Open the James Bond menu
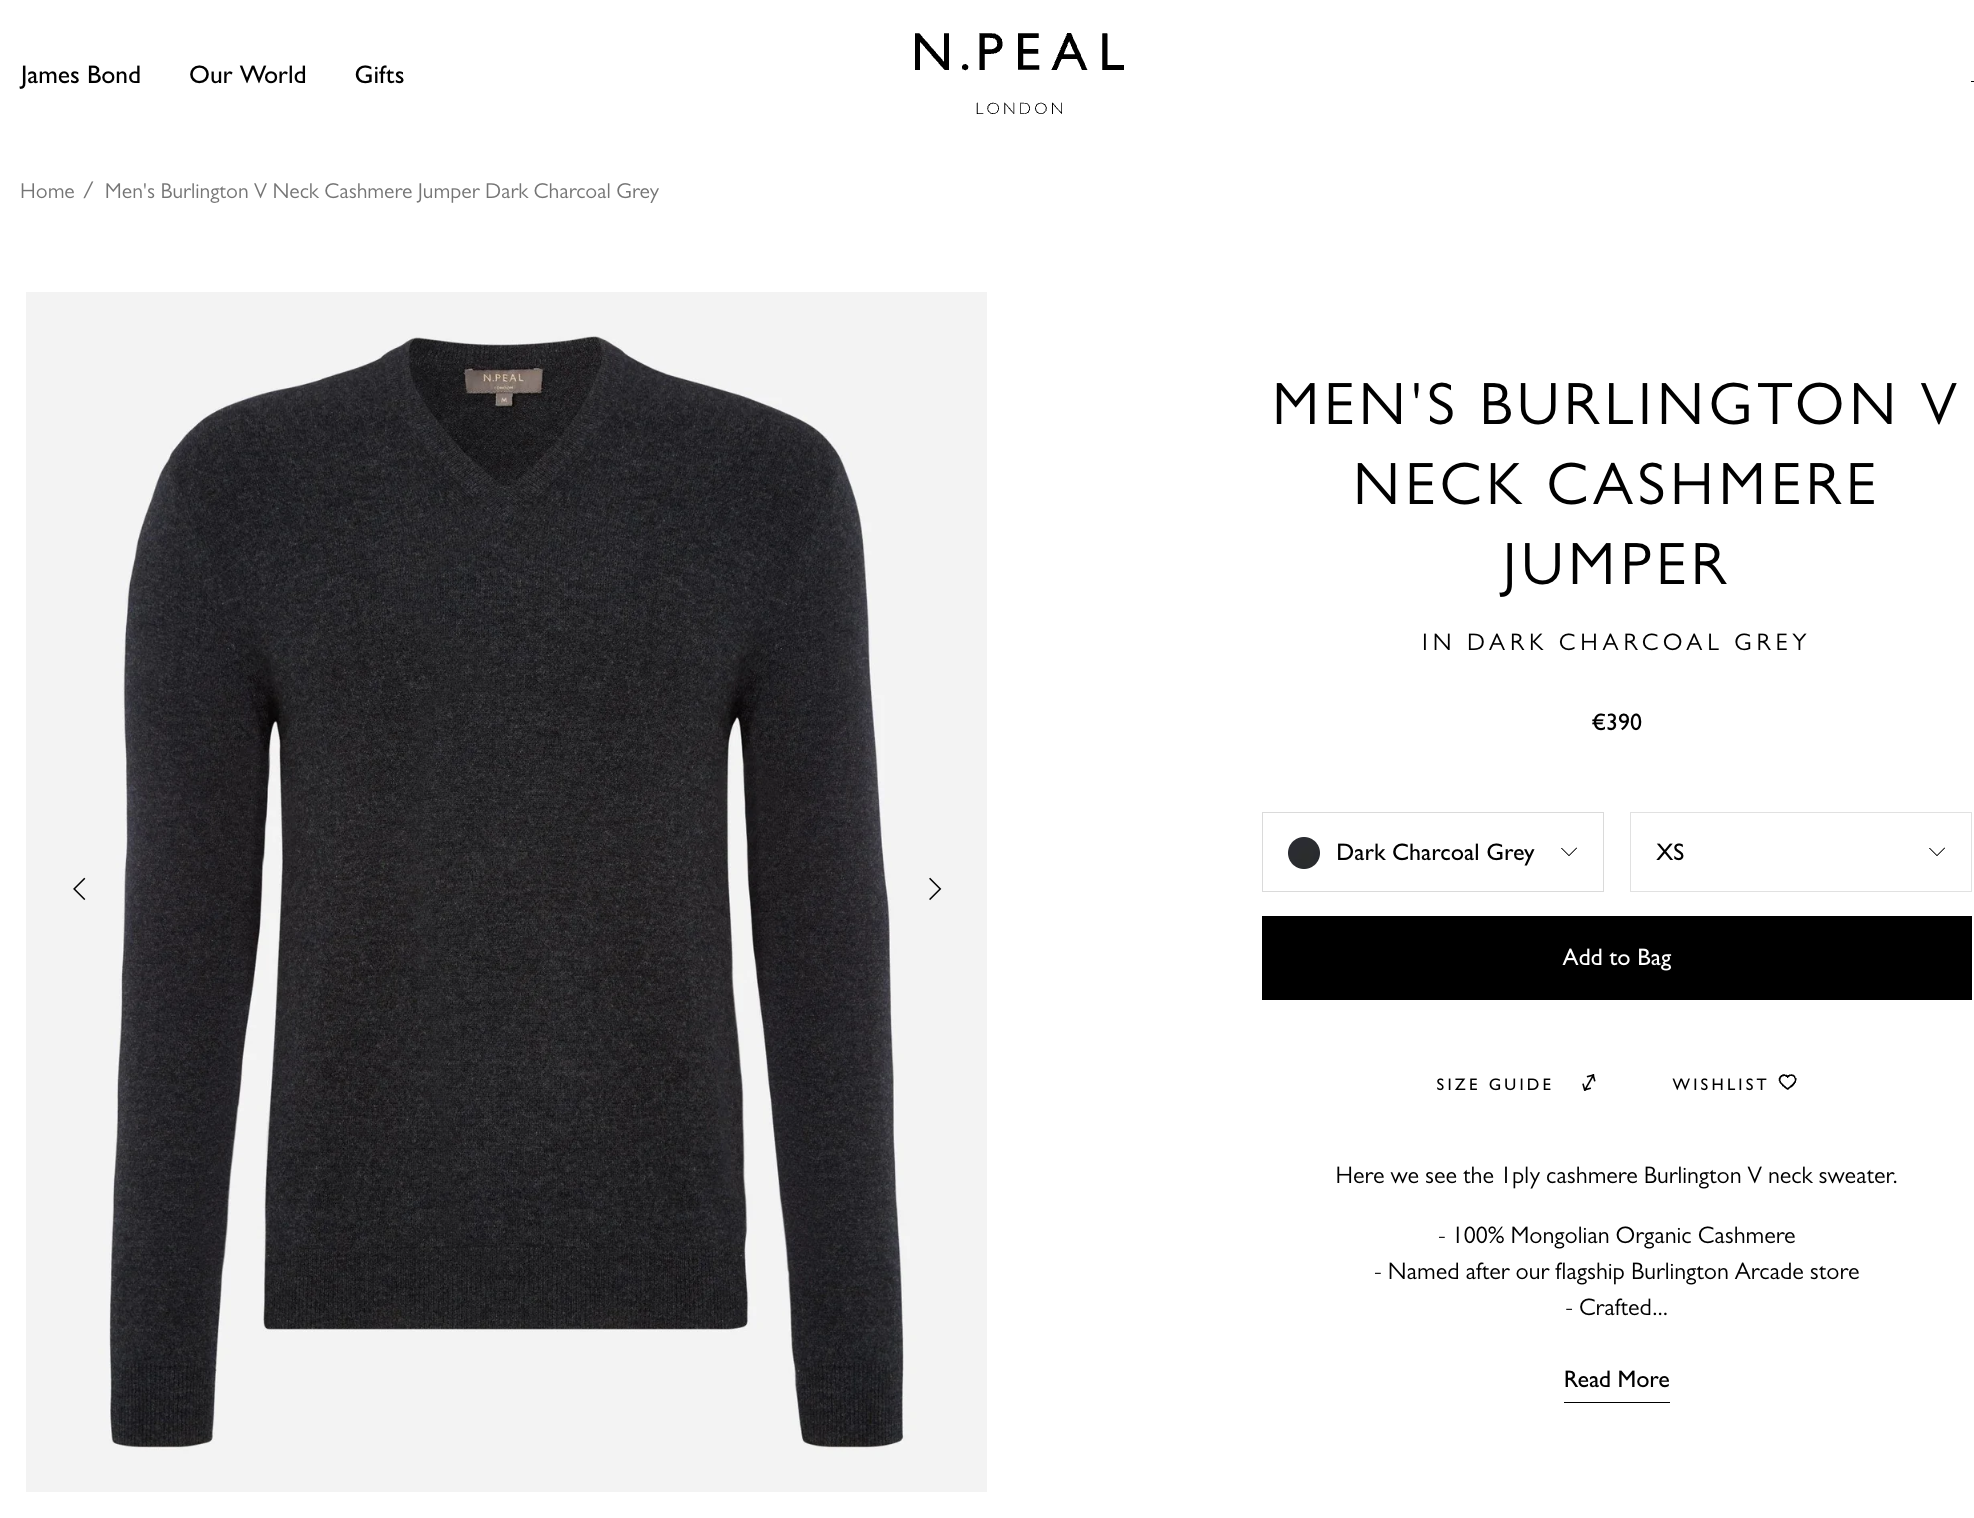This screenshot has width=1974, height=1518. coord(80,75)
